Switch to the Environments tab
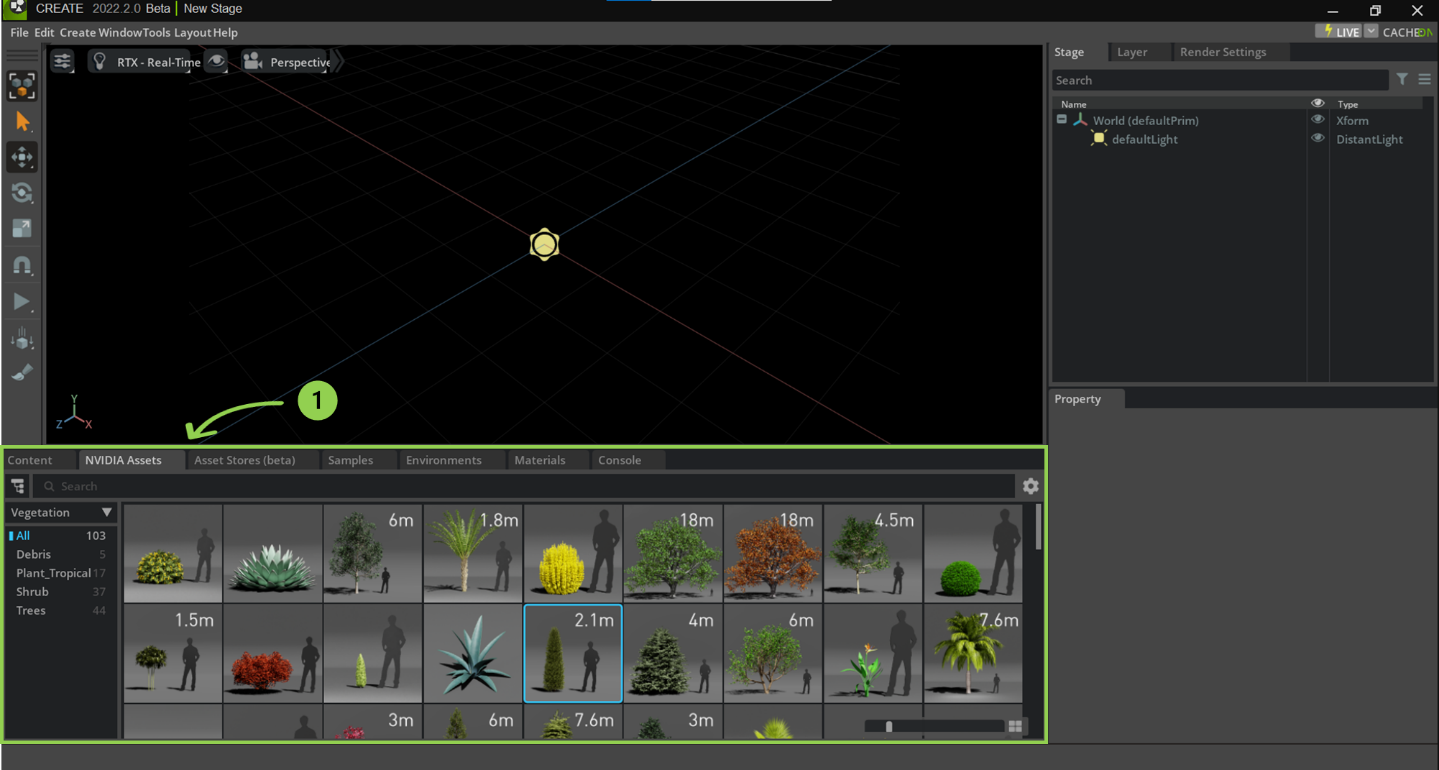The height and width of the screenshot is (770, 1439). pos(444,460)
